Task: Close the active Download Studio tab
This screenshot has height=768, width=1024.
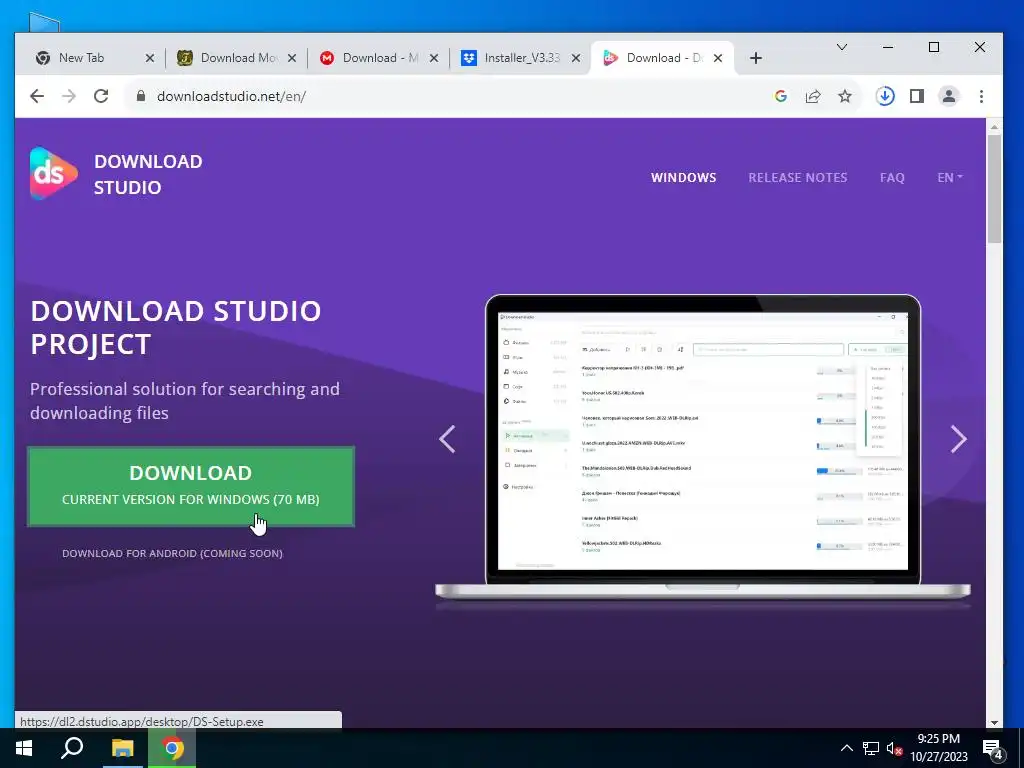Action: 718,58
